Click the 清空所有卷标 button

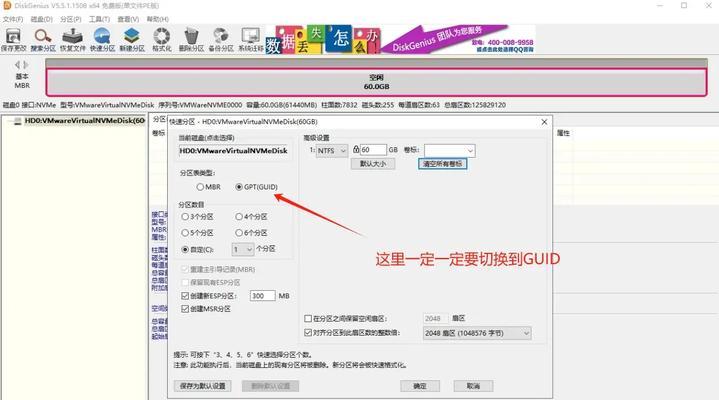442,164
